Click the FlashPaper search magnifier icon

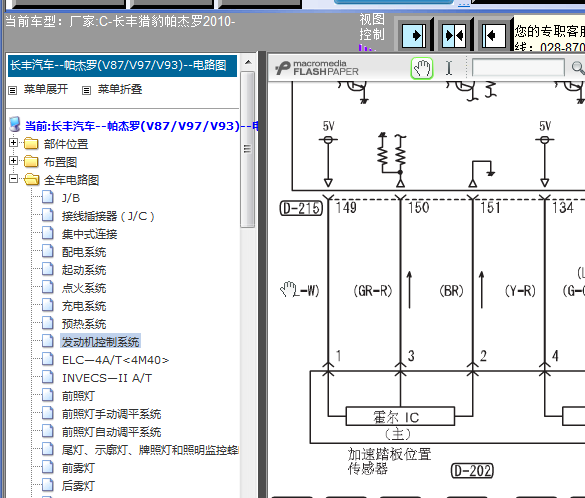coord(578,68)
